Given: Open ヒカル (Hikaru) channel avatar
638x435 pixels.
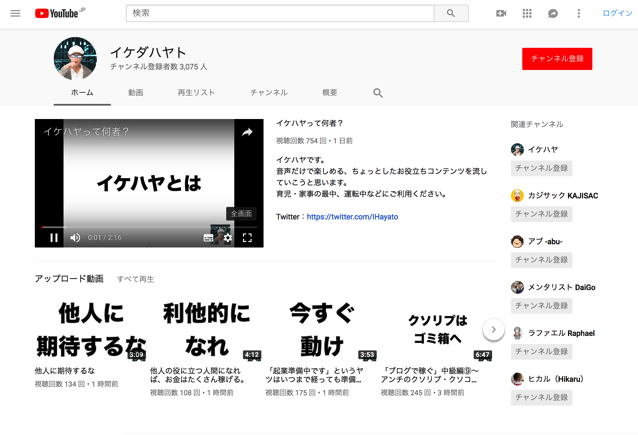Looking at the screenshot, I should click(517, 379).
